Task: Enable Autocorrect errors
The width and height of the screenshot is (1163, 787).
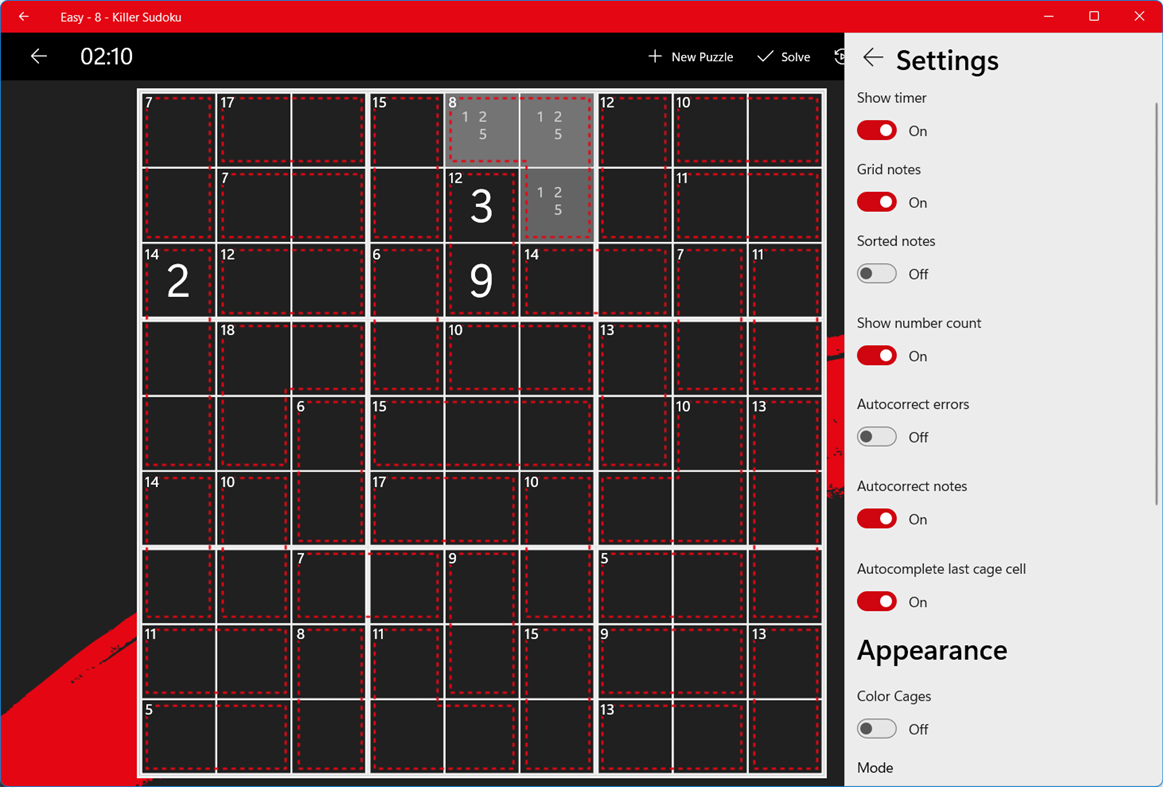Action: click(x=877, y=437)
